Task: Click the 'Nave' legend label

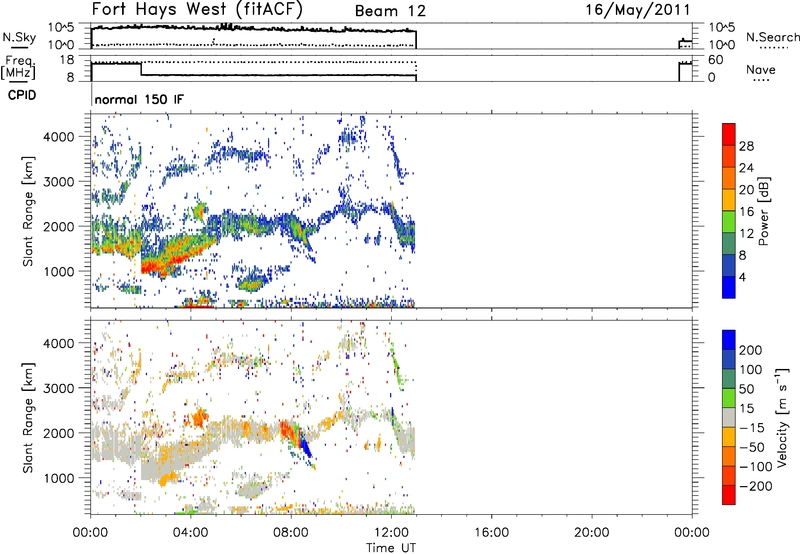Action: (761, 69)
